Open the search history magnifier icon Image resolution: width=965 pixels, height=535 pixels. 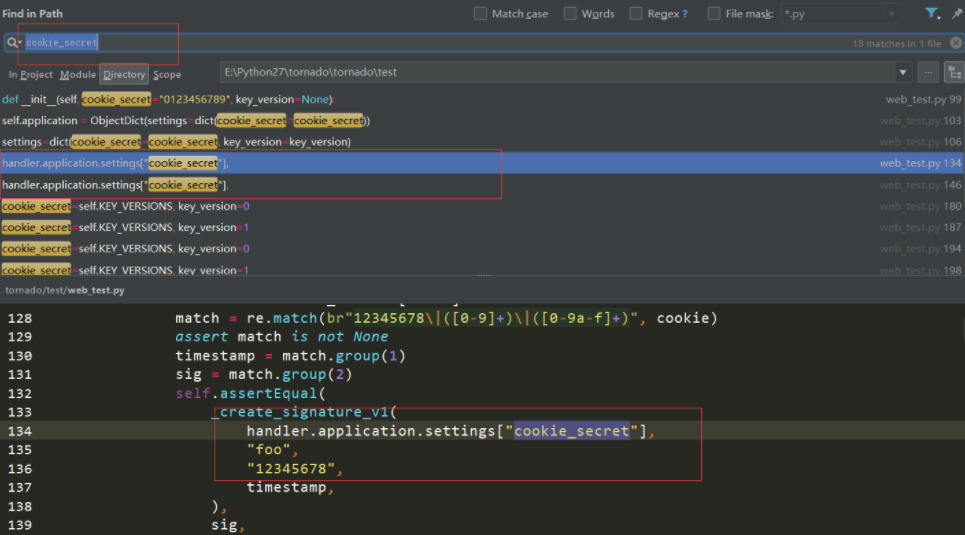(14, 43)
